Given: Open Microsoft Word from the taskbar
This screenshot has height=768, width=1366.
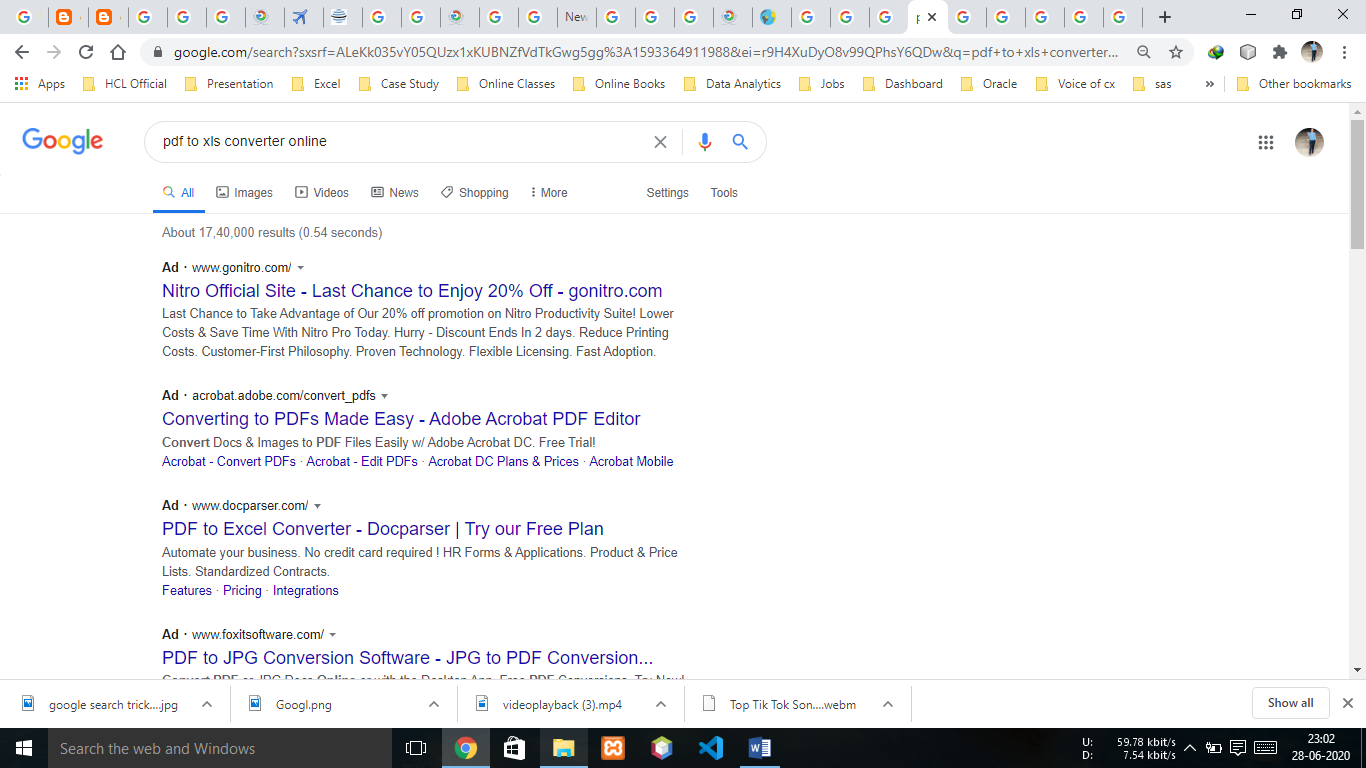Looking at the screenshot, I should pos(758,747).
